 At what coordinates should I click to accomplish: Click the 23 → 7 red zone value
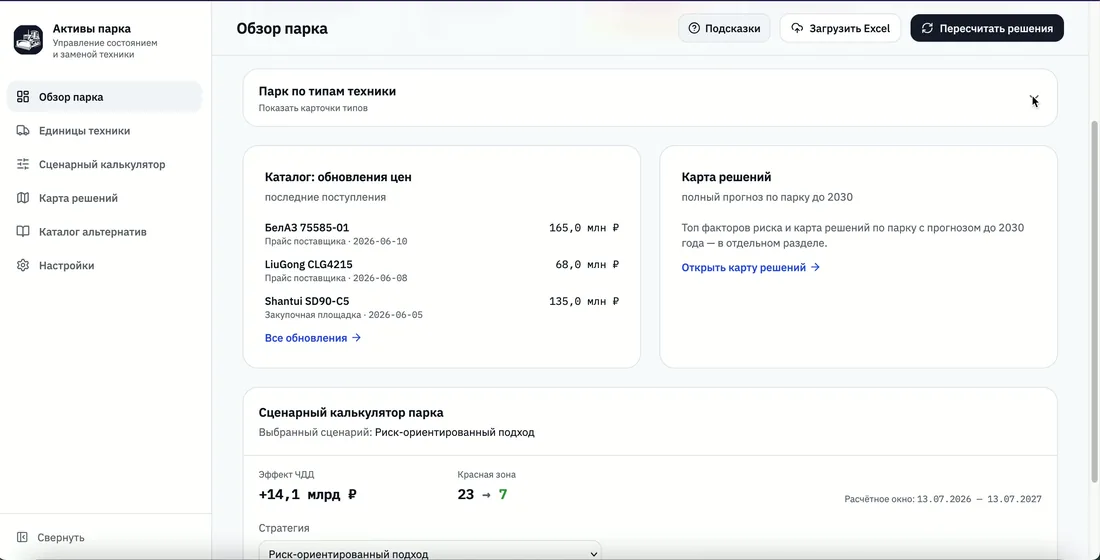[482, 495]
